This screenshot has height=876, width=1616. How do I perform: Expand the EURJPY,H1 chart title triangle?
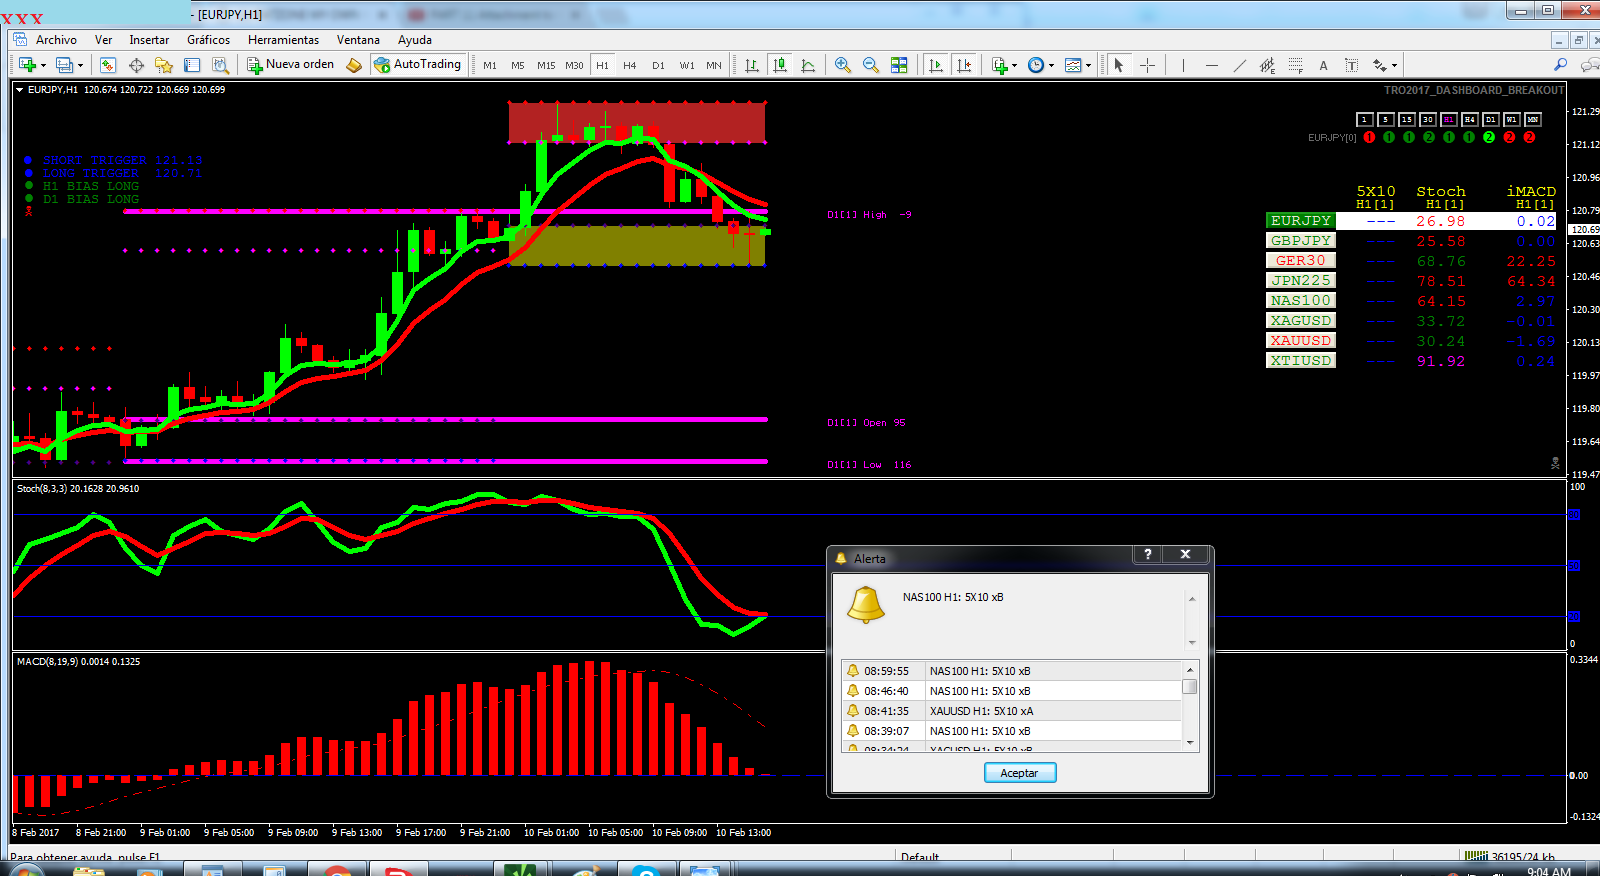coord(19,90)
